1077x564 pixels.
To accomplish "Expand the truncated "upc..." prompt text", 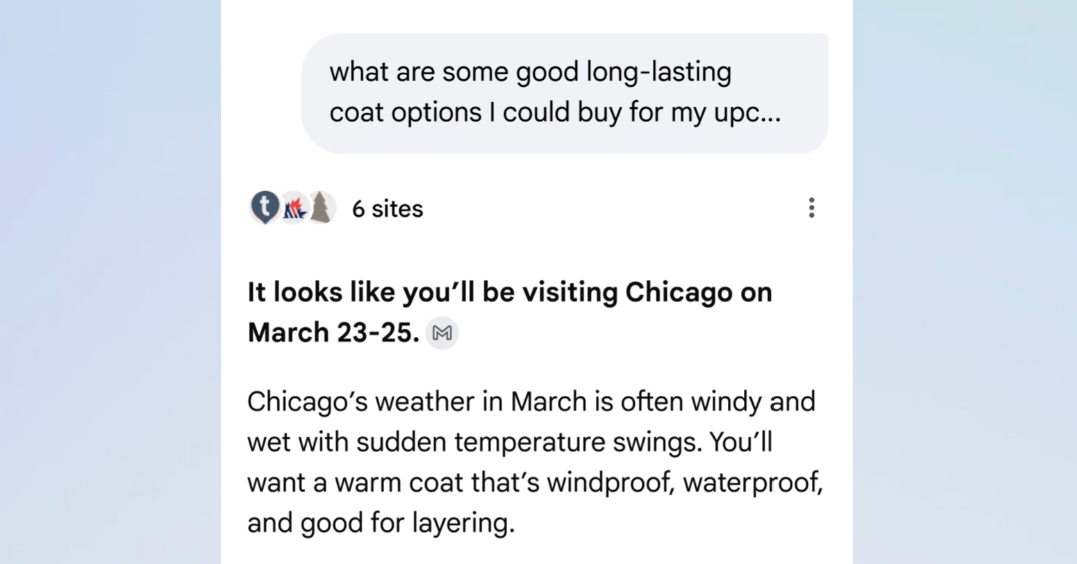I will pos(758,113).
